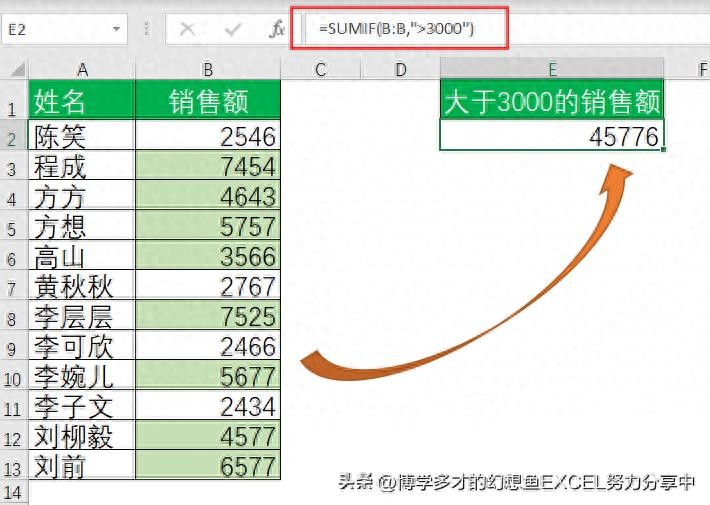This screenshot has height=505, width=710.
Task: Select column C header
Action: (x=320, y=69)
